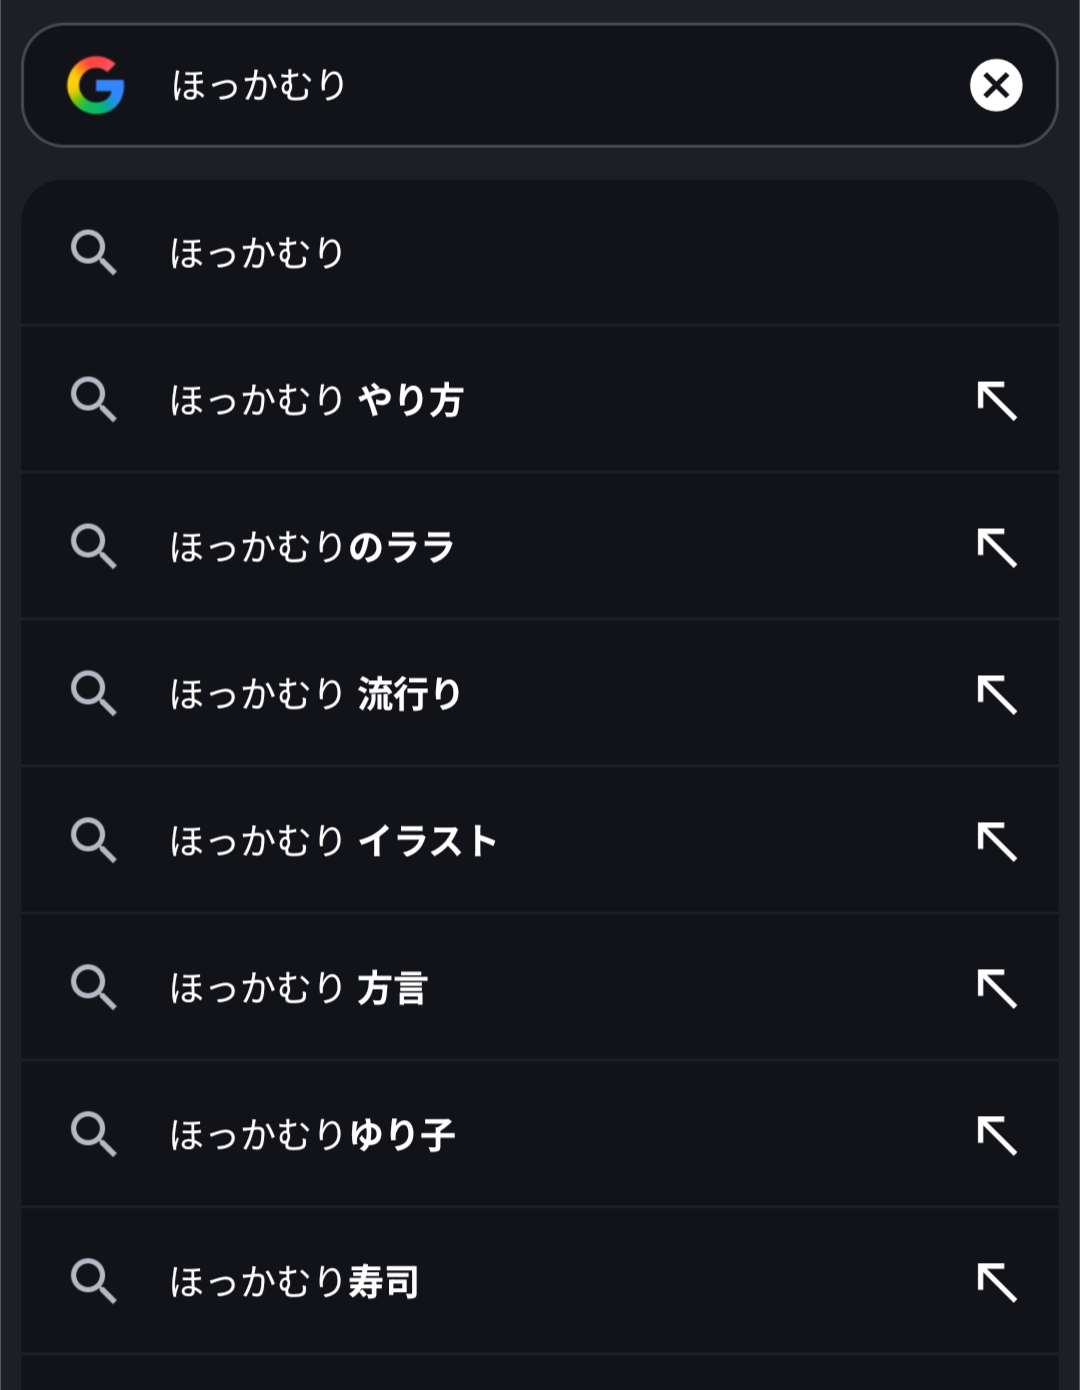The width and height of the screenshot is (1080, 1390).
Task: Select the first suggestion ほっかむり
Action: 258,253
